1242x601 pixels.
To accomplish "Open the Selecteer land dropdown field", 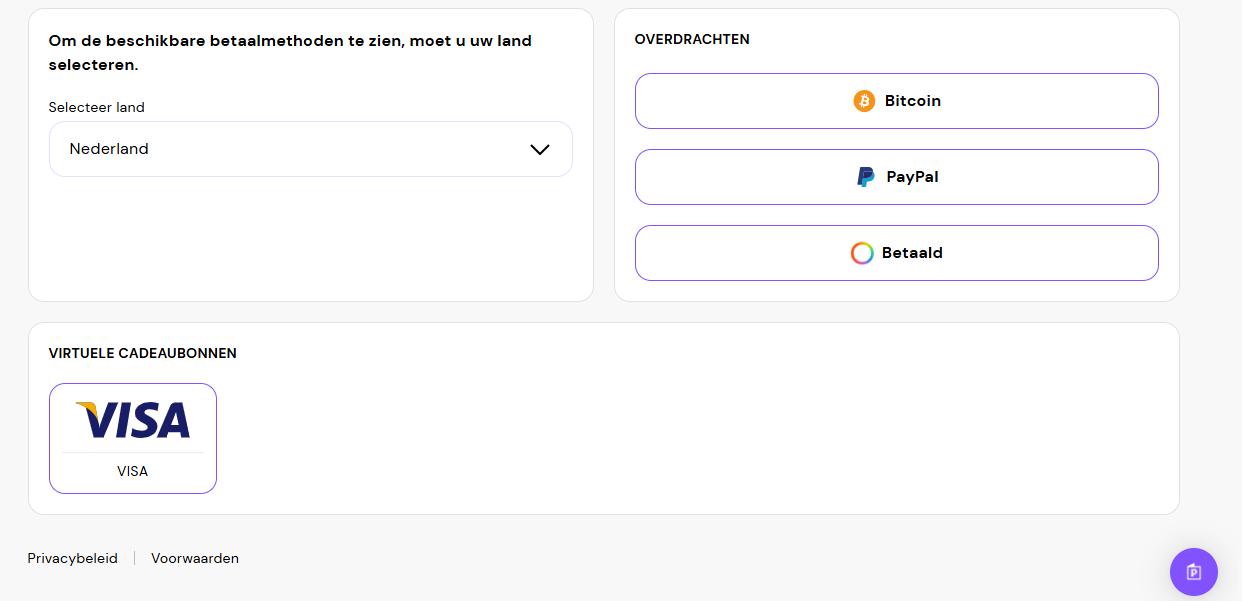I will click(310, 149).
